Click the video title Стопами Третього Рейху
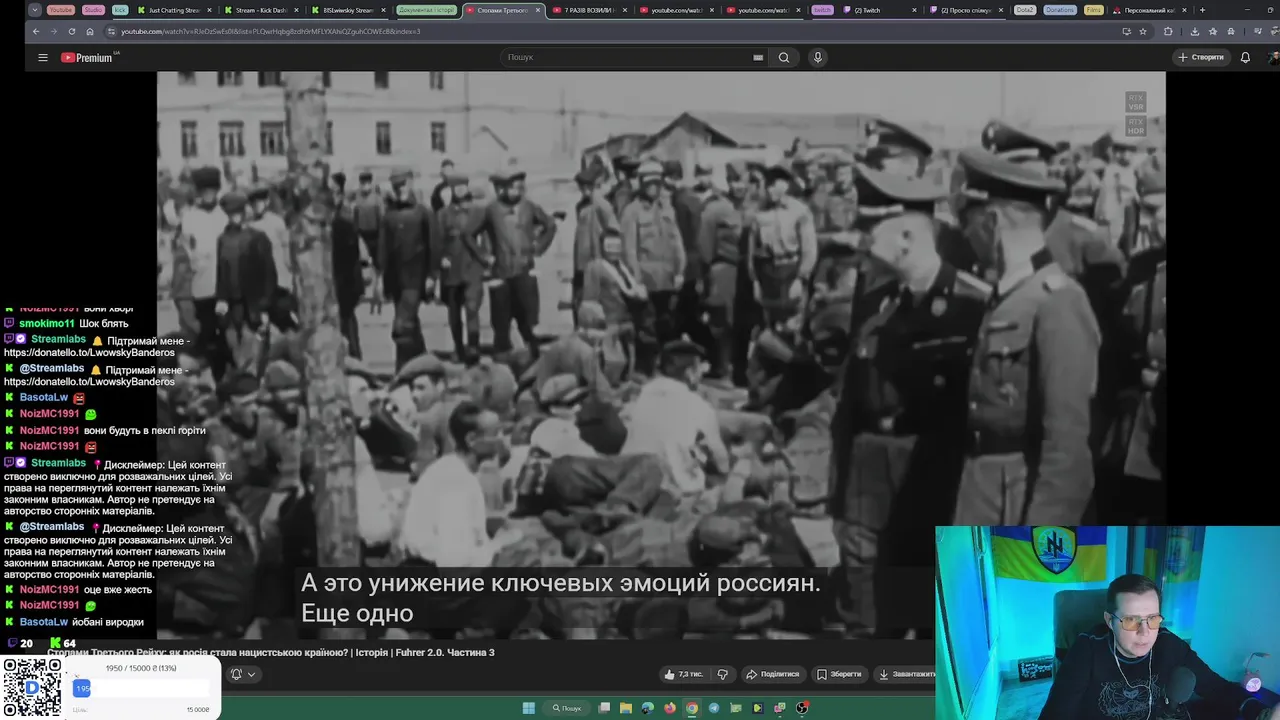This screenshot has width=1280, height=720. pos(270,653)
